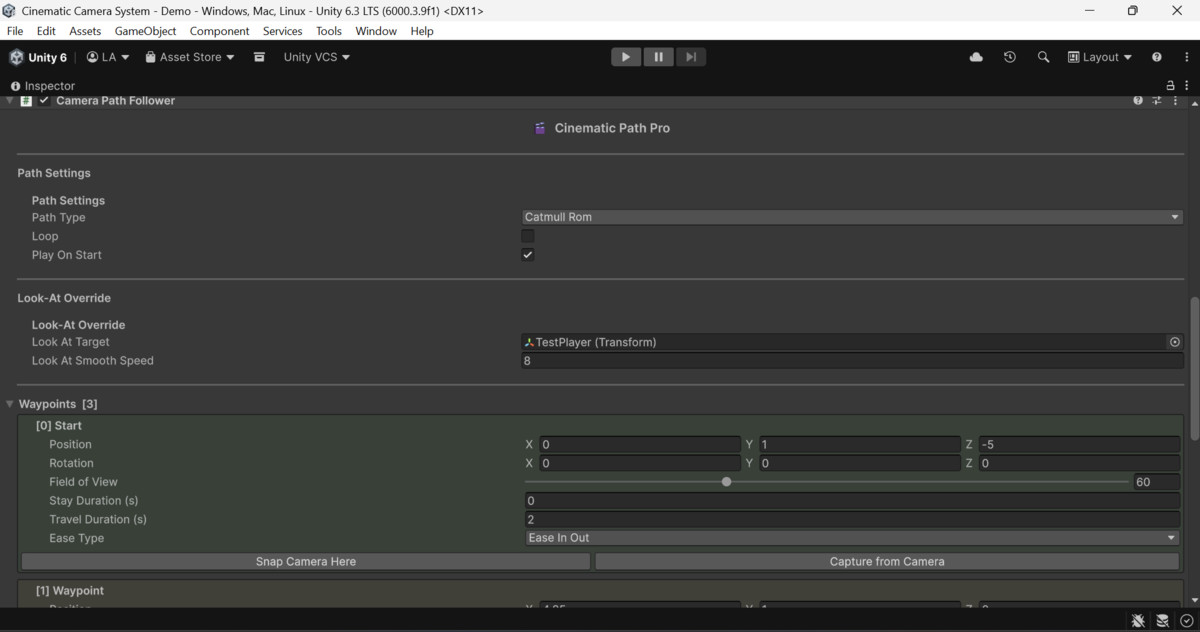Open object picker for Look At Target
The height and width of the screenshot is (632, 1200).
pyautogui.click(x=1175, y=342)
